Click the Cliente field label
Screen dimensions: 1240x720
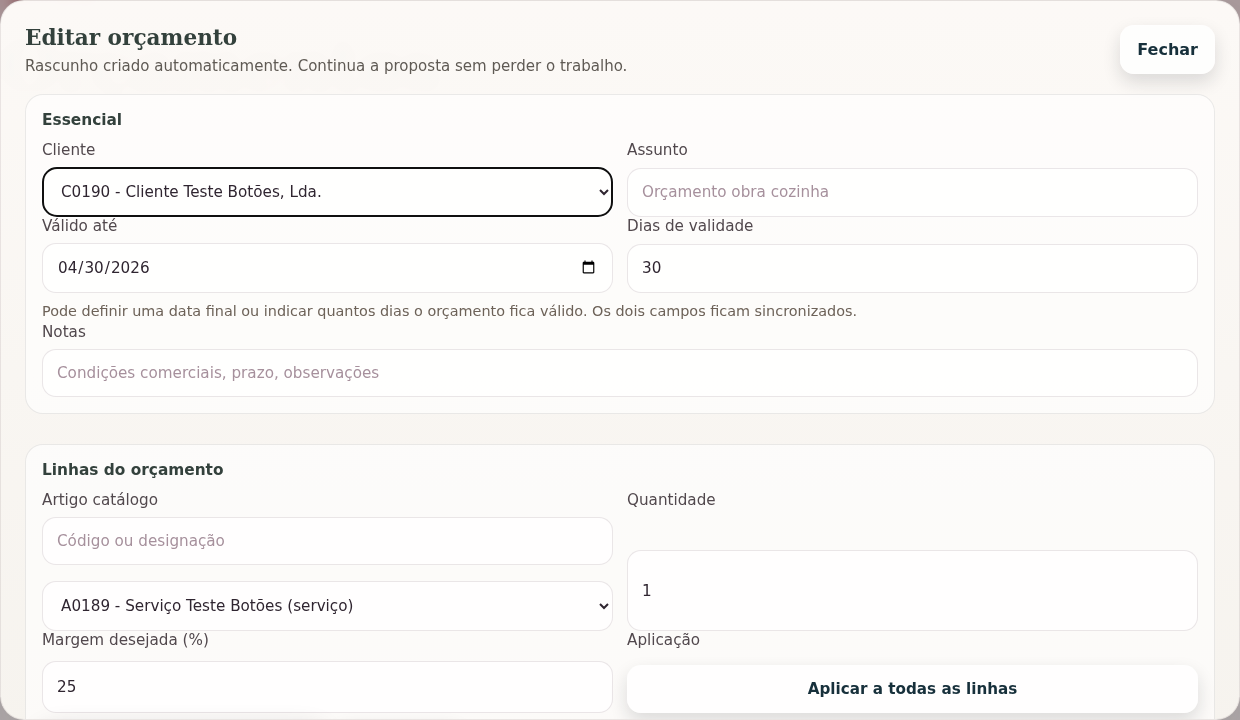point(69,150)
